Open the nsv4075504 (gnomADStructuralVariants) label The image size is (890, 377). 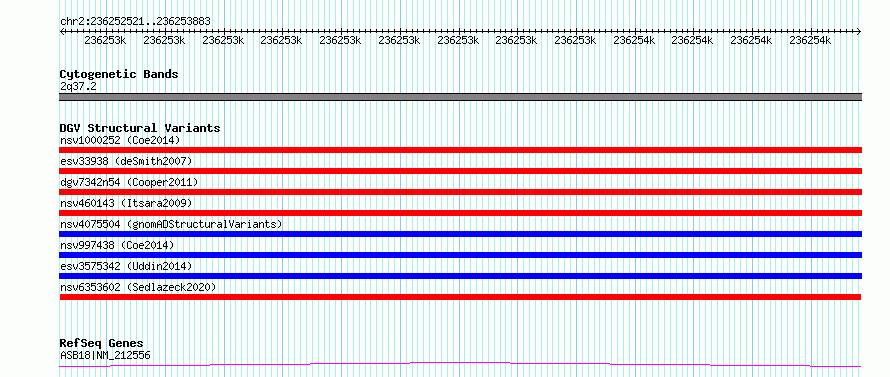click(x=171, y=224)
